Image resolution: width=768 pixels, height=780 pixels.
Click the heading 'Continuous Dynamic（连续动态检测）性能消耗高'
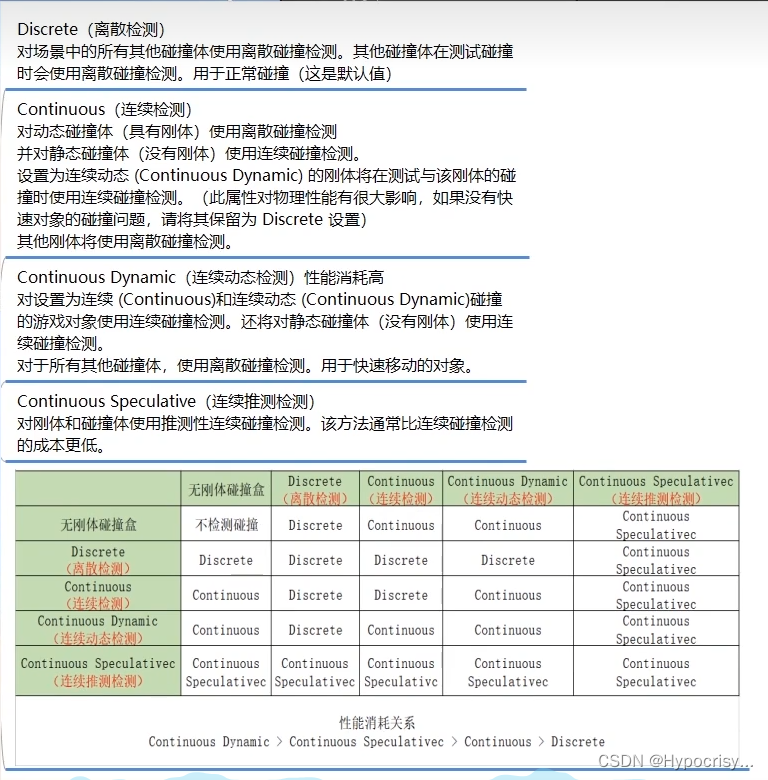coord(200,277)
